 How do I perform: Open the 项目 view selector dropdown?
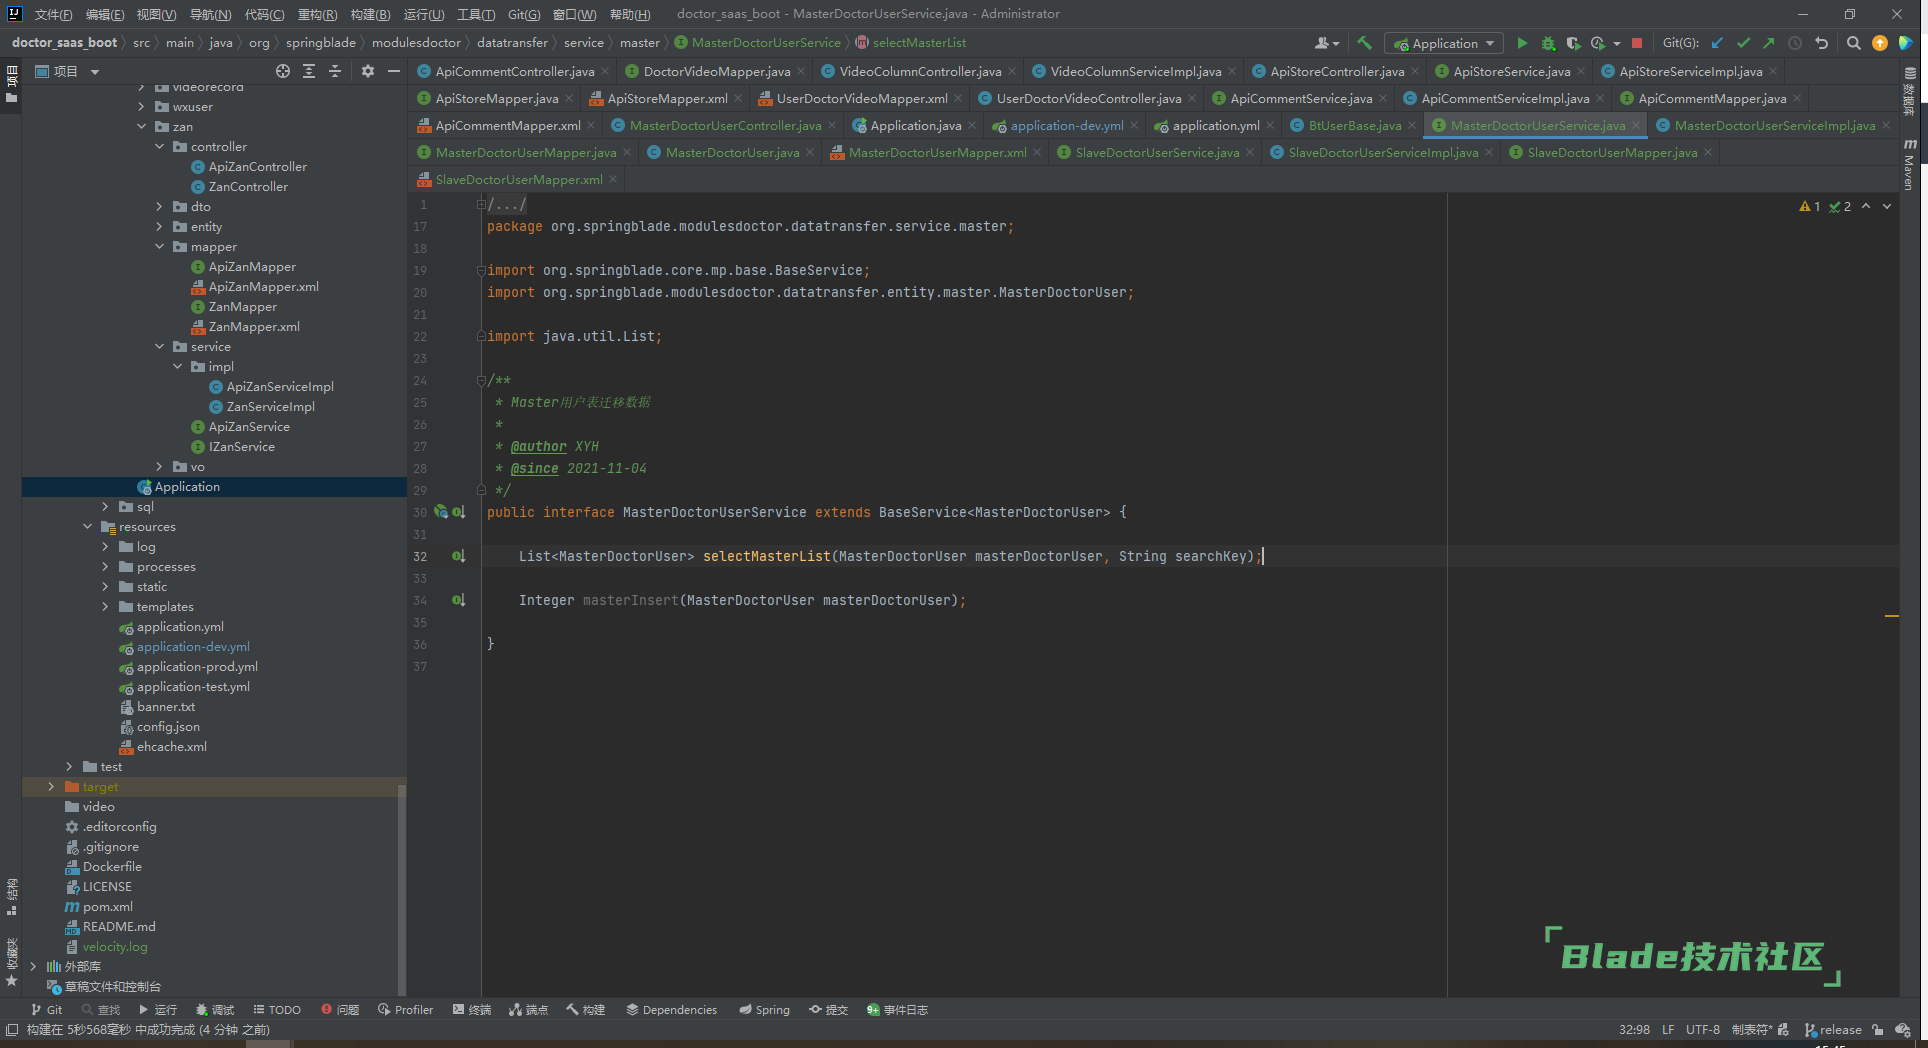[x=67, y=71]
